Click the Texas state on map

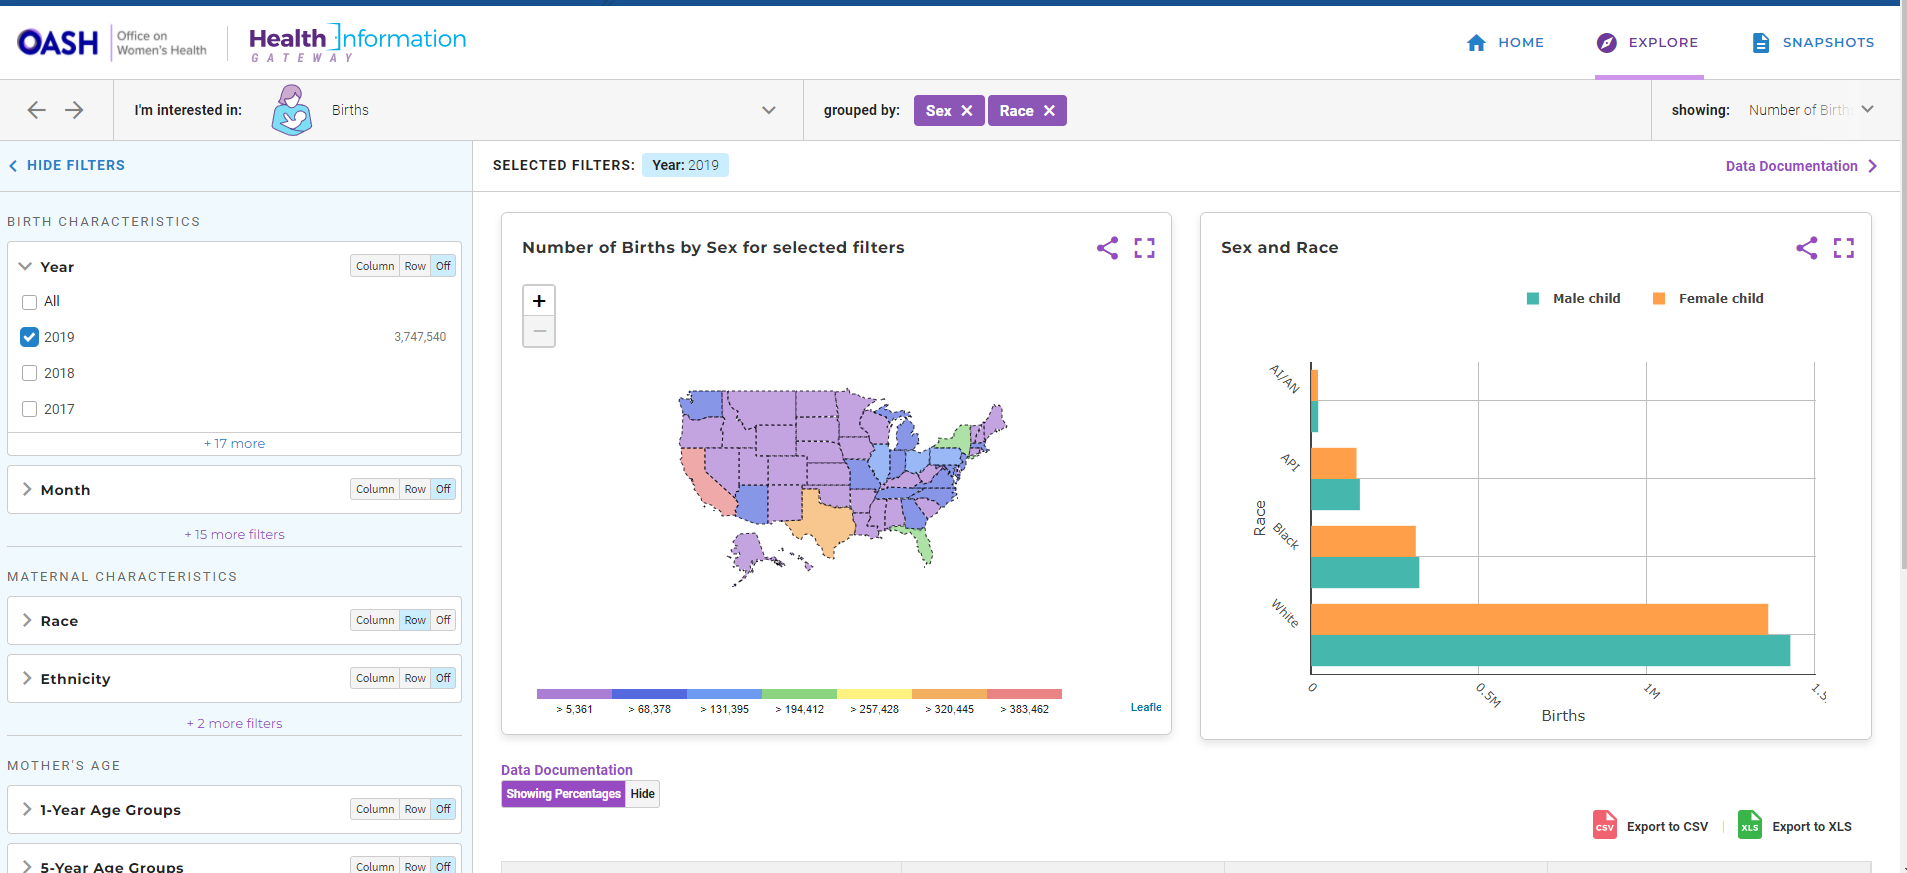(825, 522)
